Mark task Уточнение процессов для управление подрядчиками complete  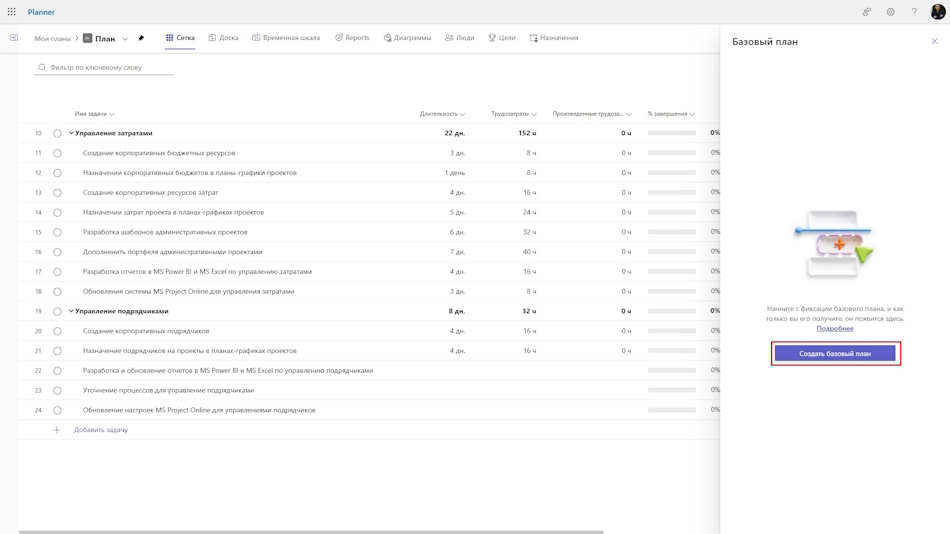coord(57,390)
